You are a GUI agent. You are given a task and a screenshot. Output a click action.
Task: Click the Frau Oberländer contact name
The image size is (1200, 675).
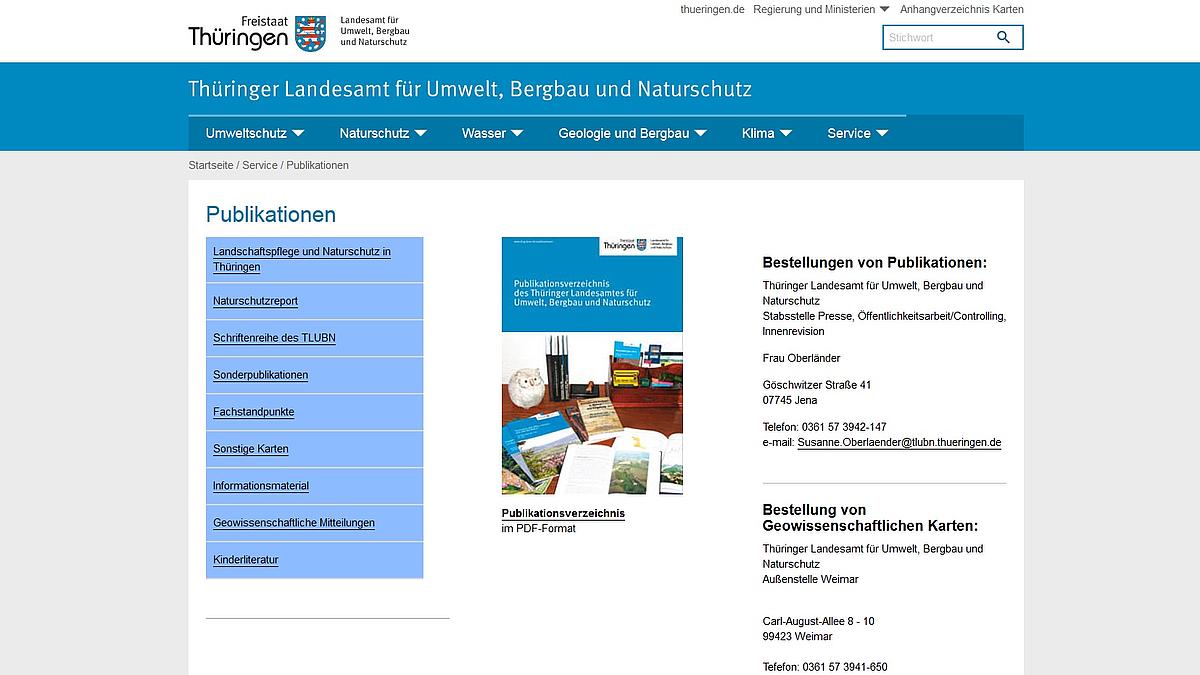801,358
